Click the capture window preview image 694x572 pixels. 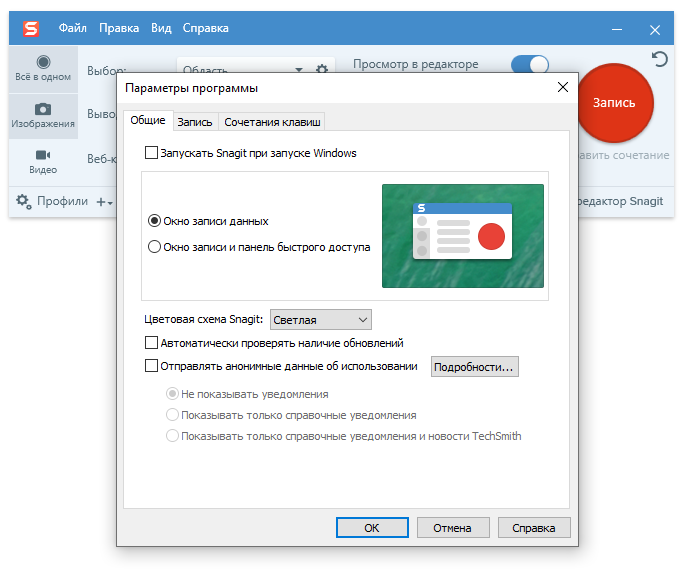coord(463,236)
